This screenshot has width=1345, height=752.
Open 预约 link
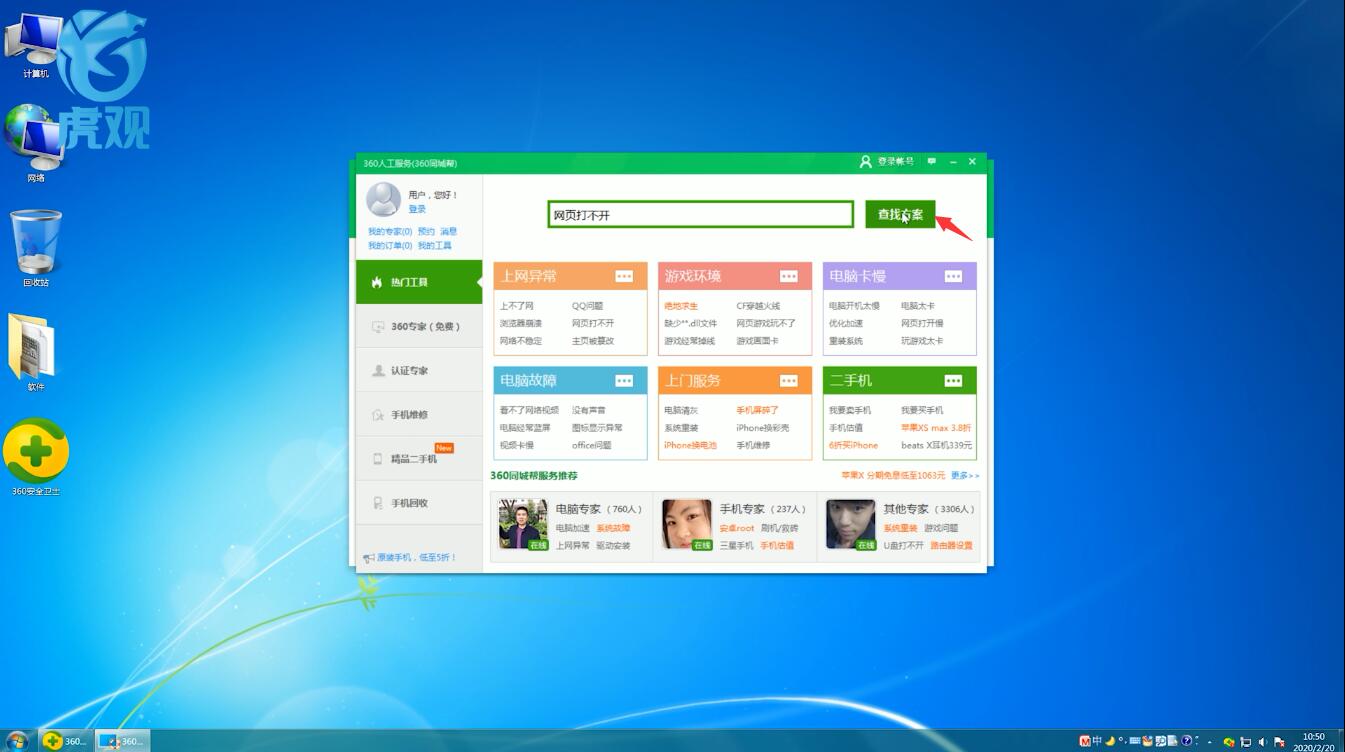426,231
